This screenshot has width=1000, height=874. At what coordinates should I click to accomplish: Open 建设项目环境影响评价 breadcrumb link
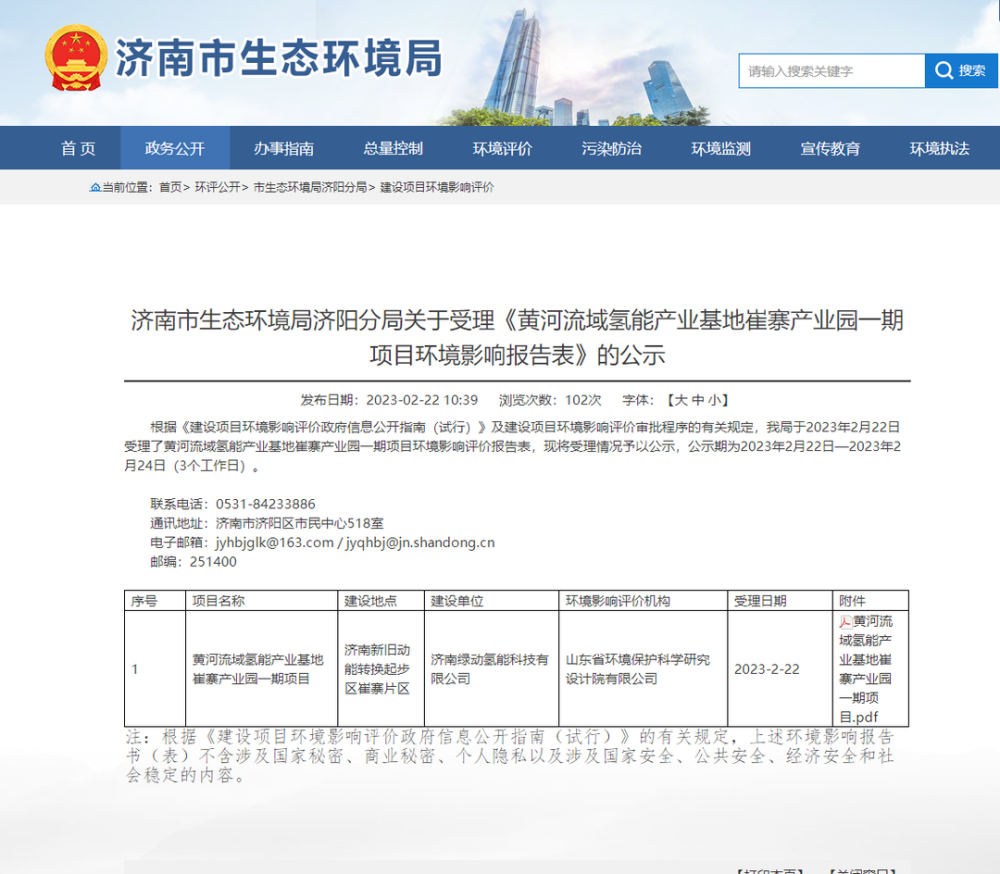(x=437, y=188)
